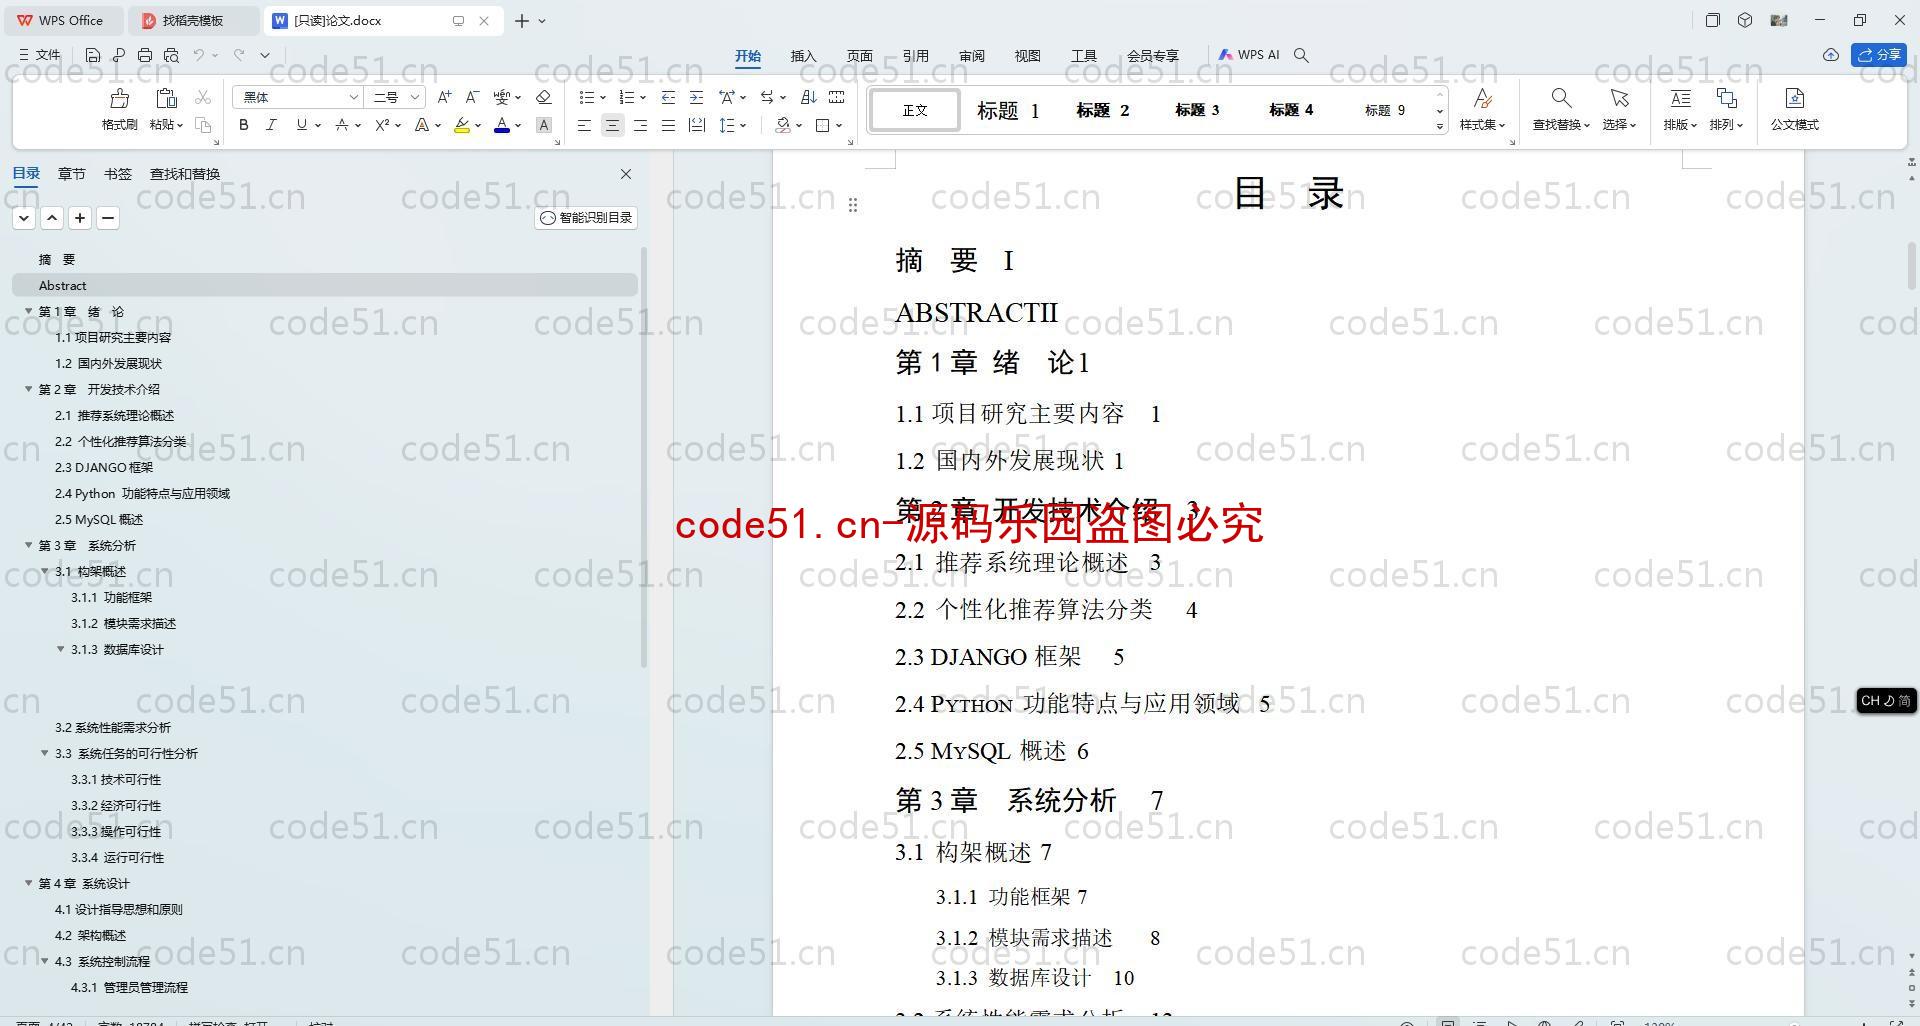Click the Undo arrow icon

click(199, 55)
